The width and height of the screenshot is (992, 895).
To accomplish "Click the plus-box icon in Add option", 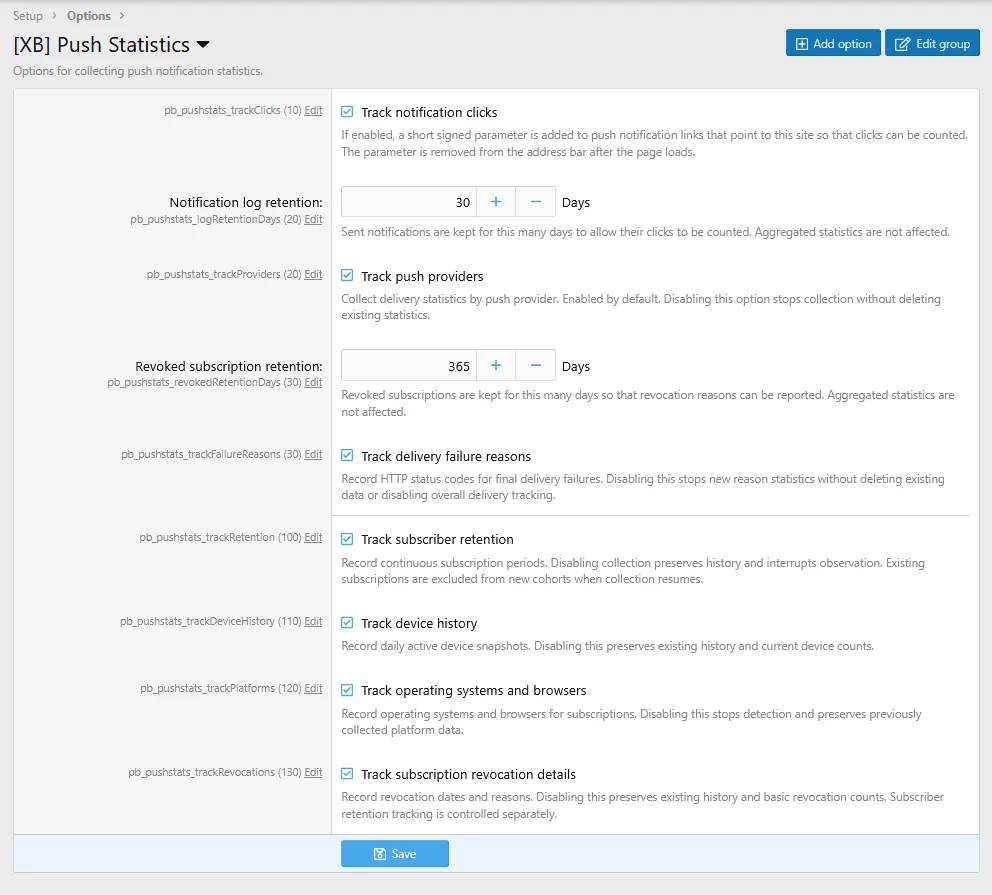I will point(802,44).
